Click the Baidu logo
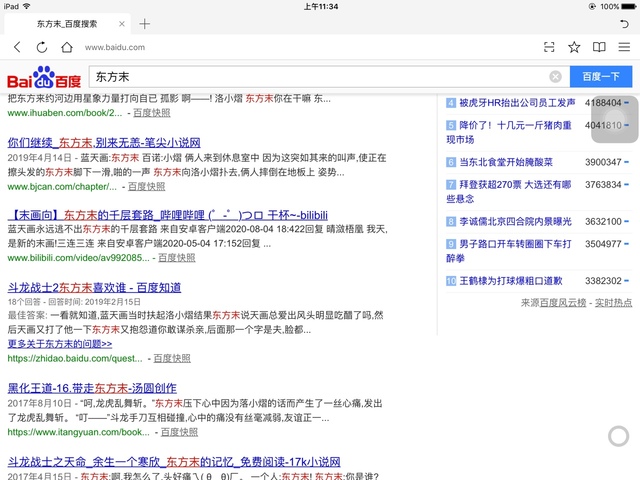 [44, 78]
